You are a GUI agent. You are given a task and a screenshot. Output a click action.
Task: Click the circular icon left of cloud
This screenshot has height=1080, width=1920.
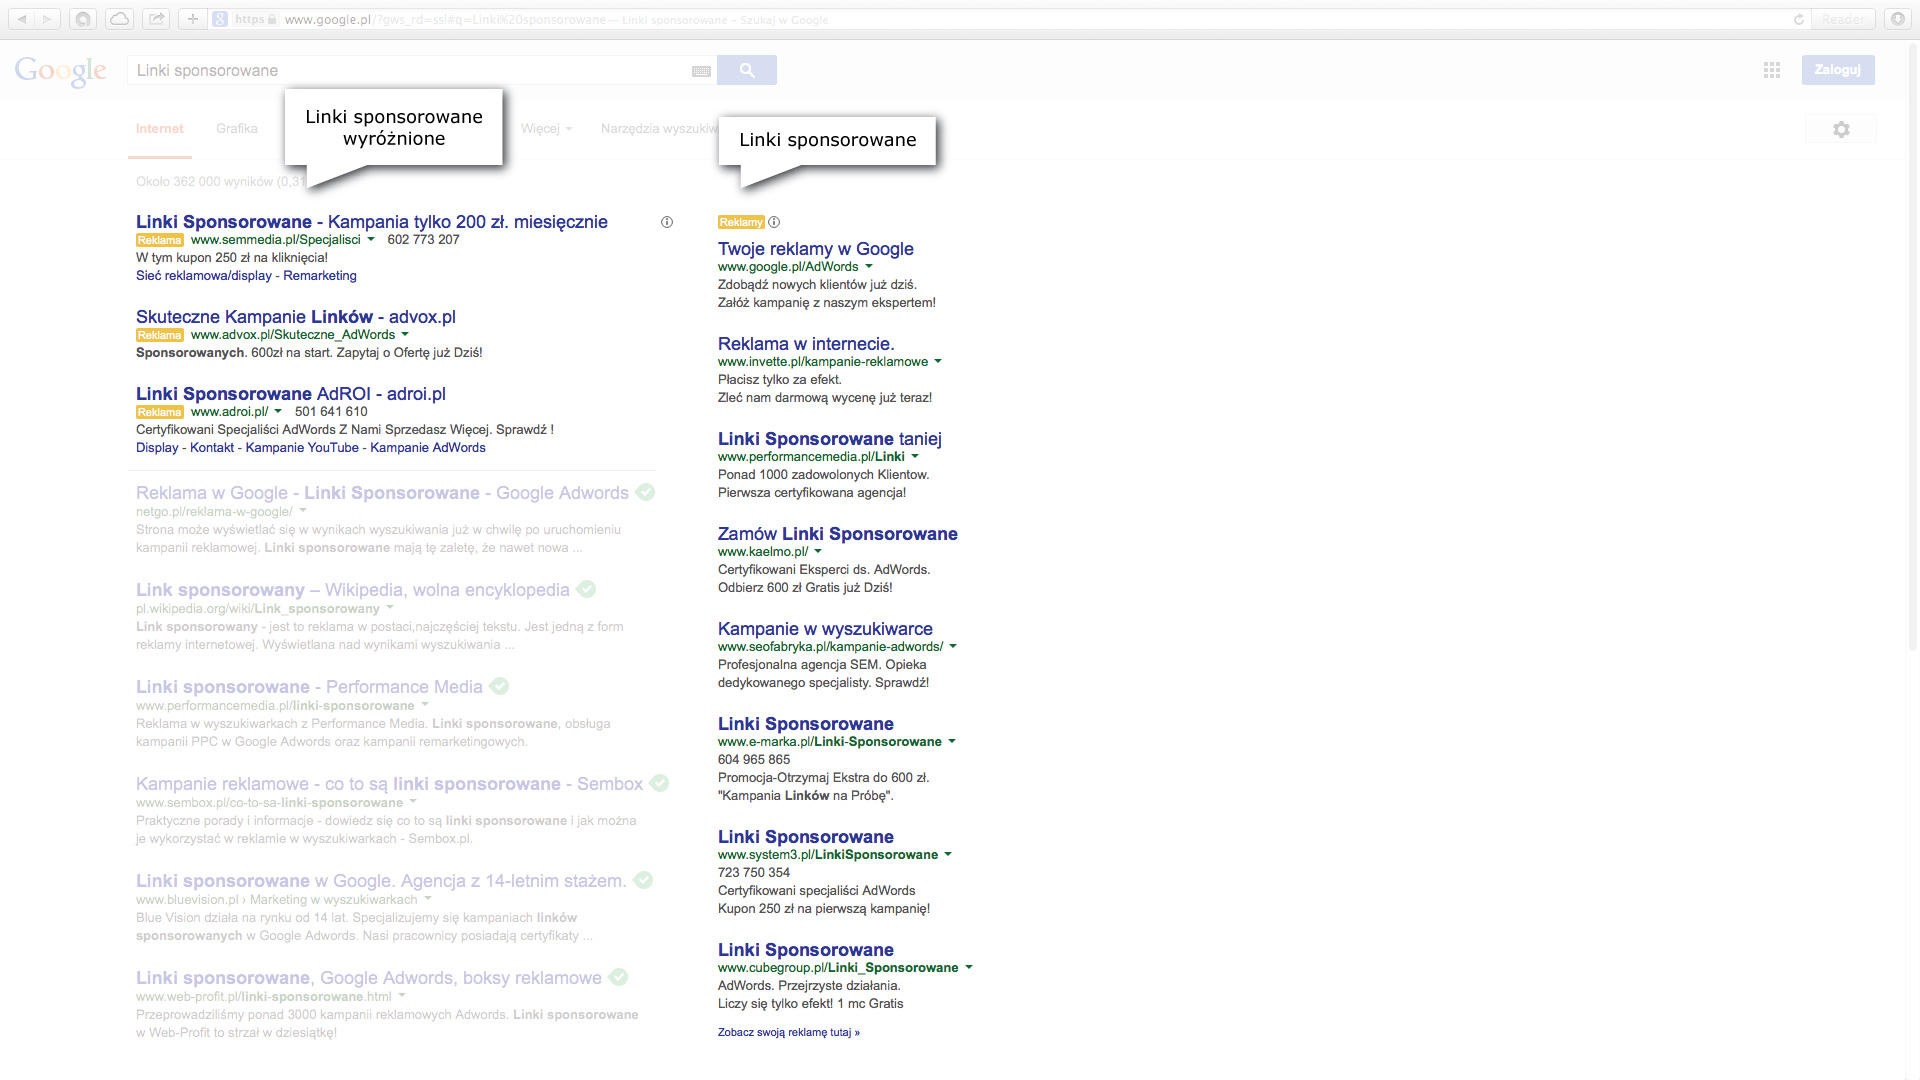(x=83, y=19)
